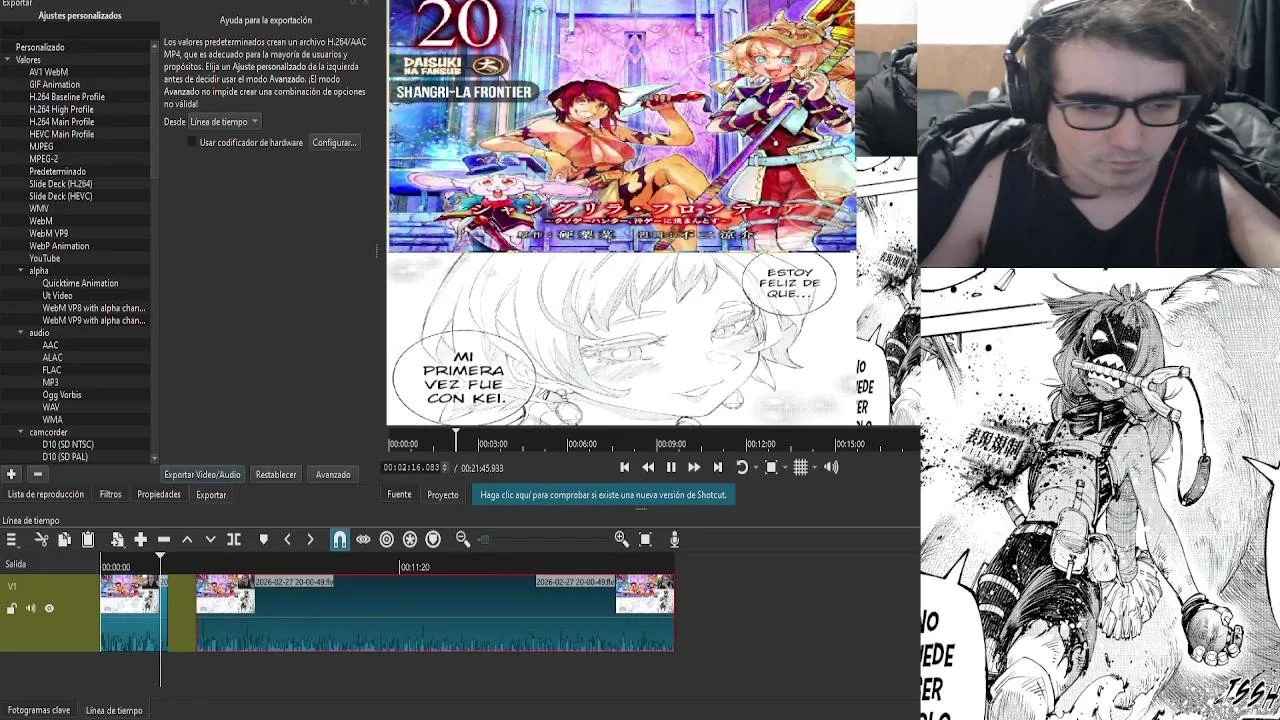Skip to previous point in player
1280x720 pixels.
(x=625, y=467)
